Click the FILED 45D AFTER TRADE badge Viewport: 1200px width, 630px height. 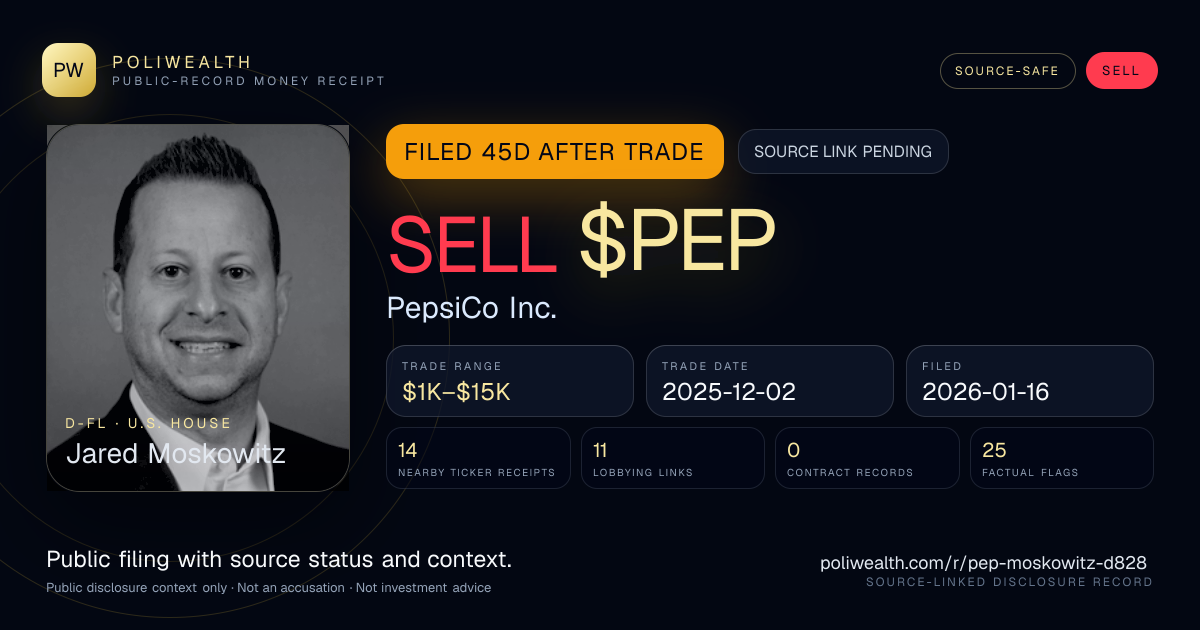click(x=555, y=152)
